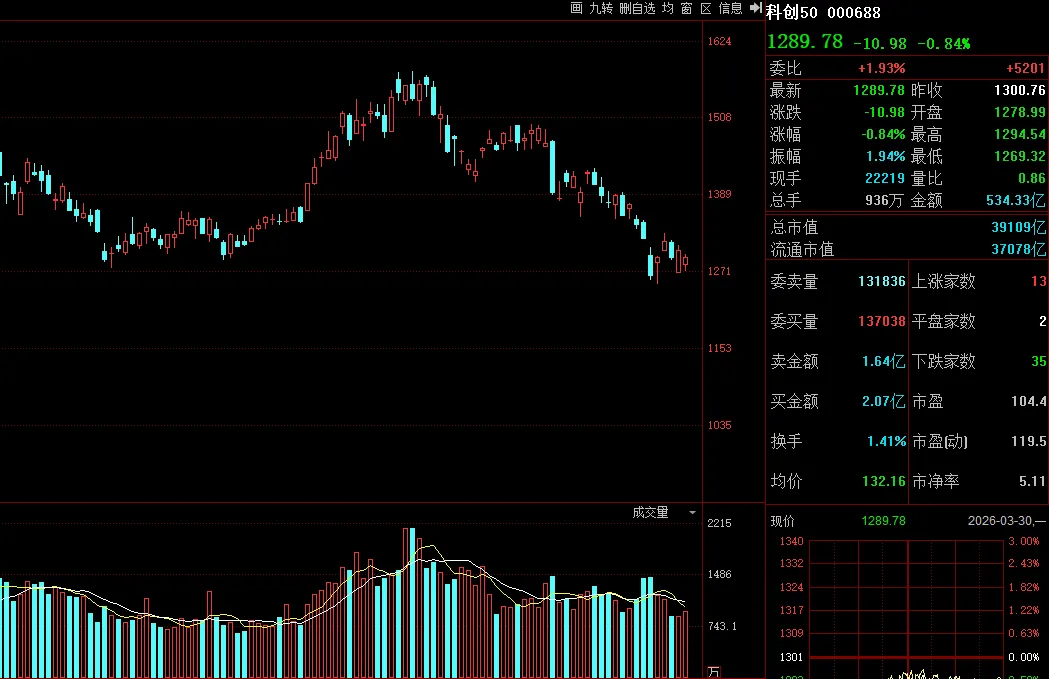This screenshot has width=1049, height=679.
Task: Click the 换手 value 1.41%
Action: [x=886, y=442]
